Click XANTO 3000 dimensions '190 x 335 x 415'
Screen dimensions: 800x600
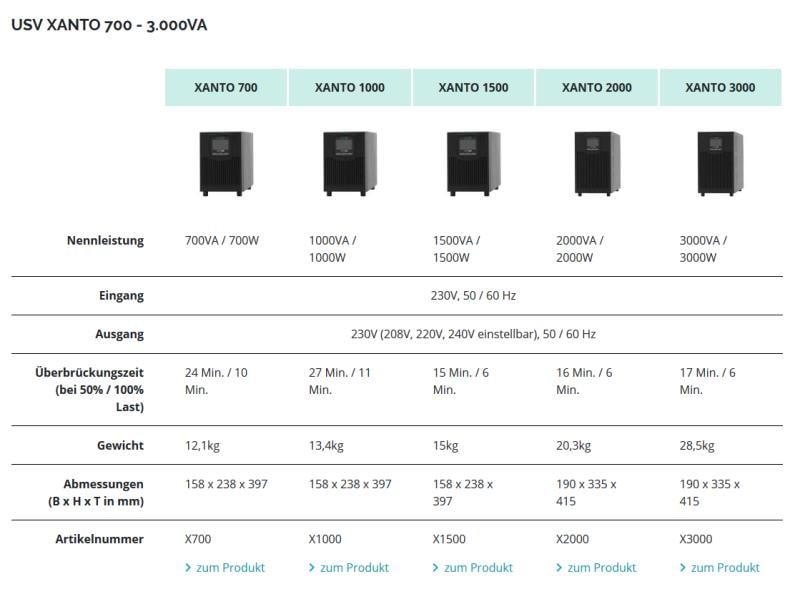pos(710,492)
